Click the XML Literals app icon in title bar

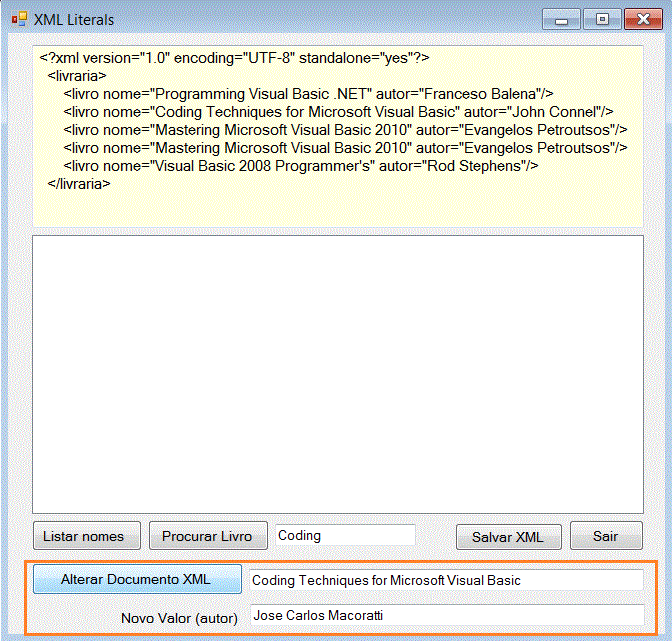click(x=20, y=19)
